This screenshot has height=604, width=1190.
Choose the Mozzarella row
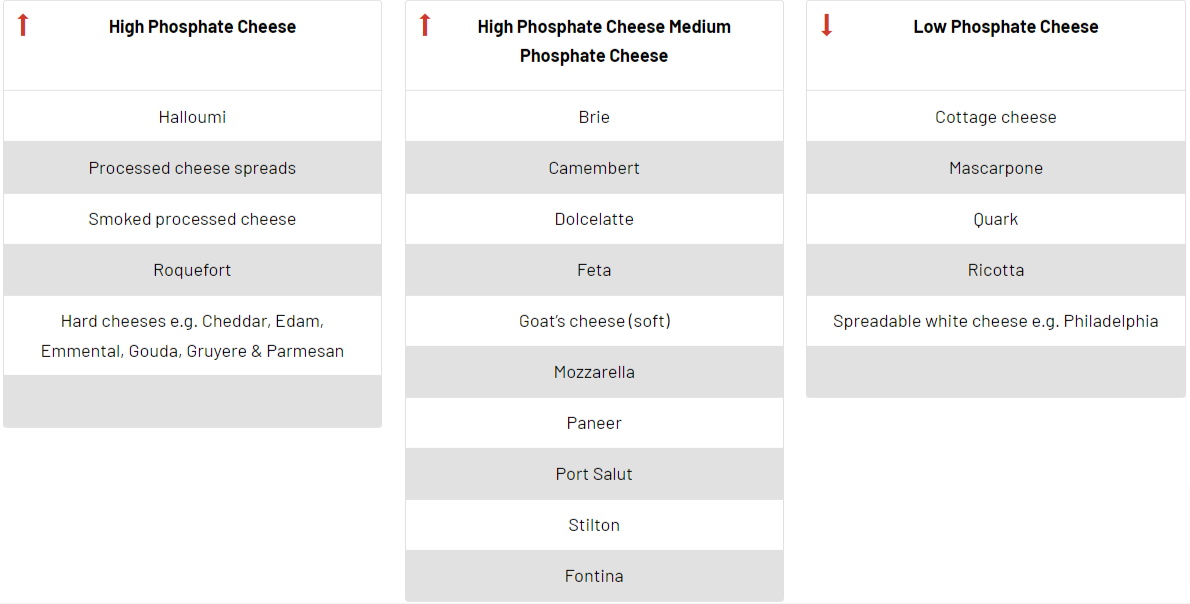coord(594,372)
